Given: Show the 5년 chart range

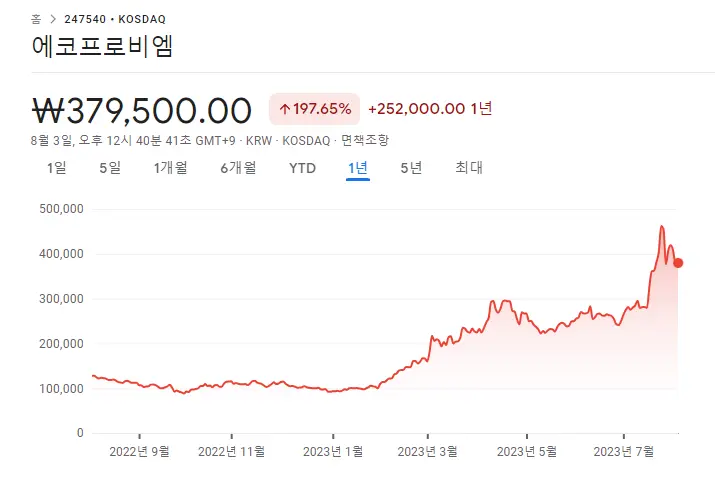Looking at the screenshot, I should click(x=411, y=168).
